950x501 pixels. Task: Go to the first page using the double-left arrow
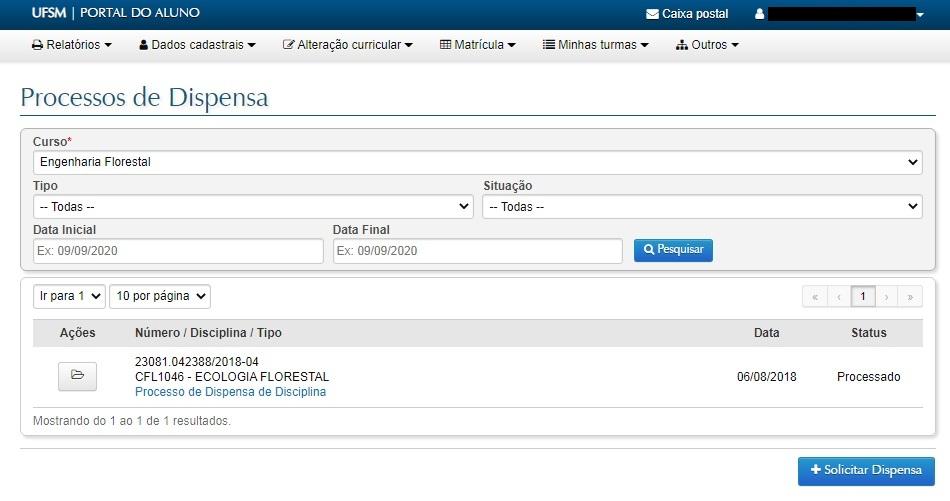click(815, 297)
